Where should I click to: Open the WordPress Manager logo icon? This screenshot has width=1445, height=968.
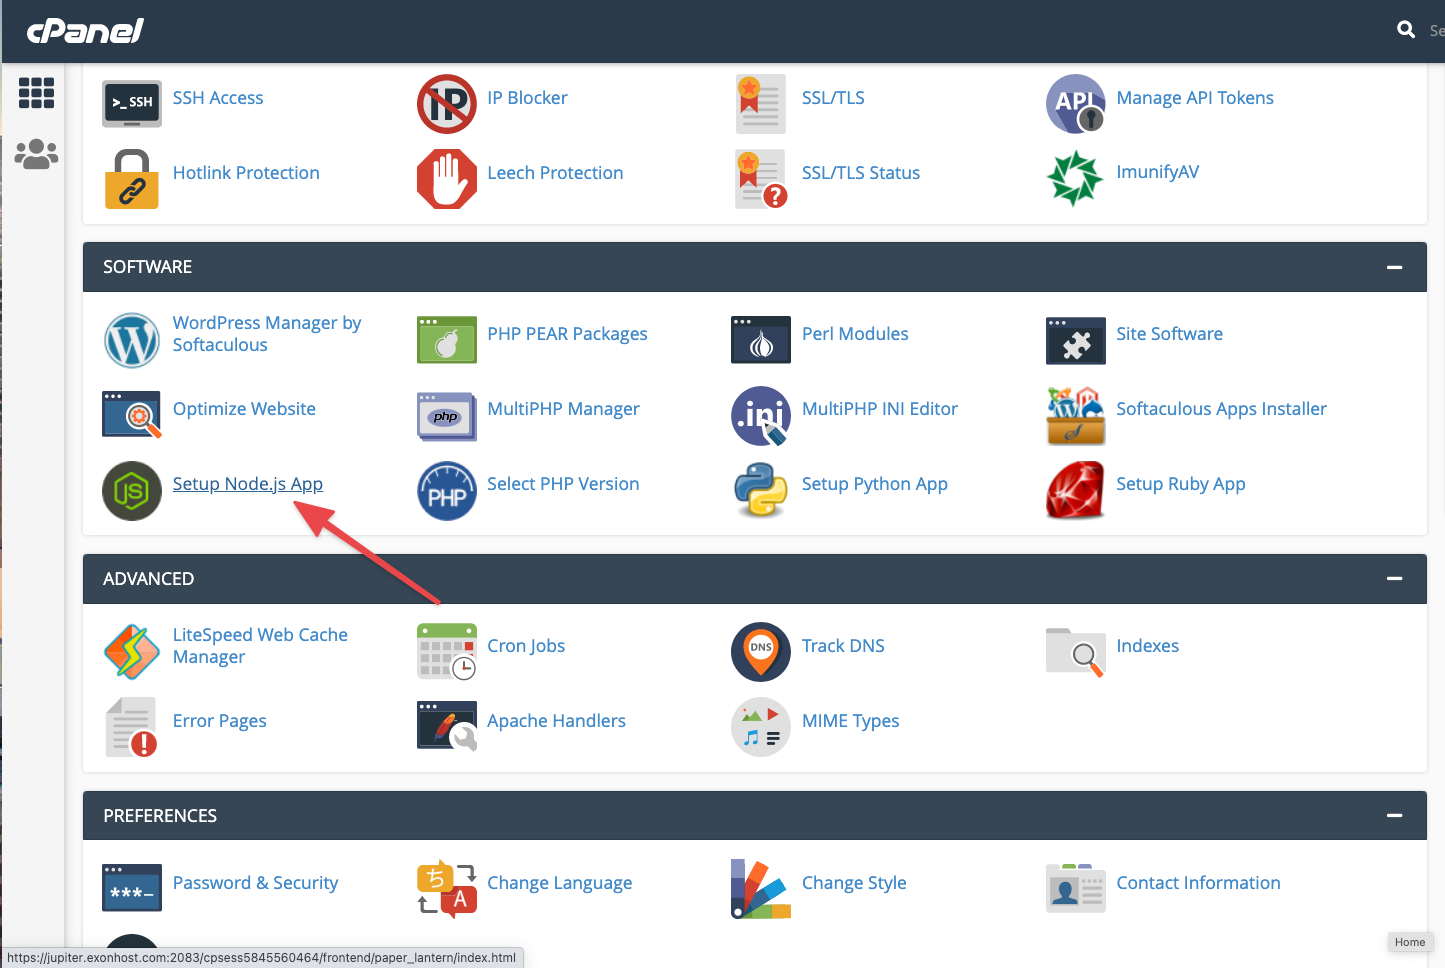click(132, 340)
